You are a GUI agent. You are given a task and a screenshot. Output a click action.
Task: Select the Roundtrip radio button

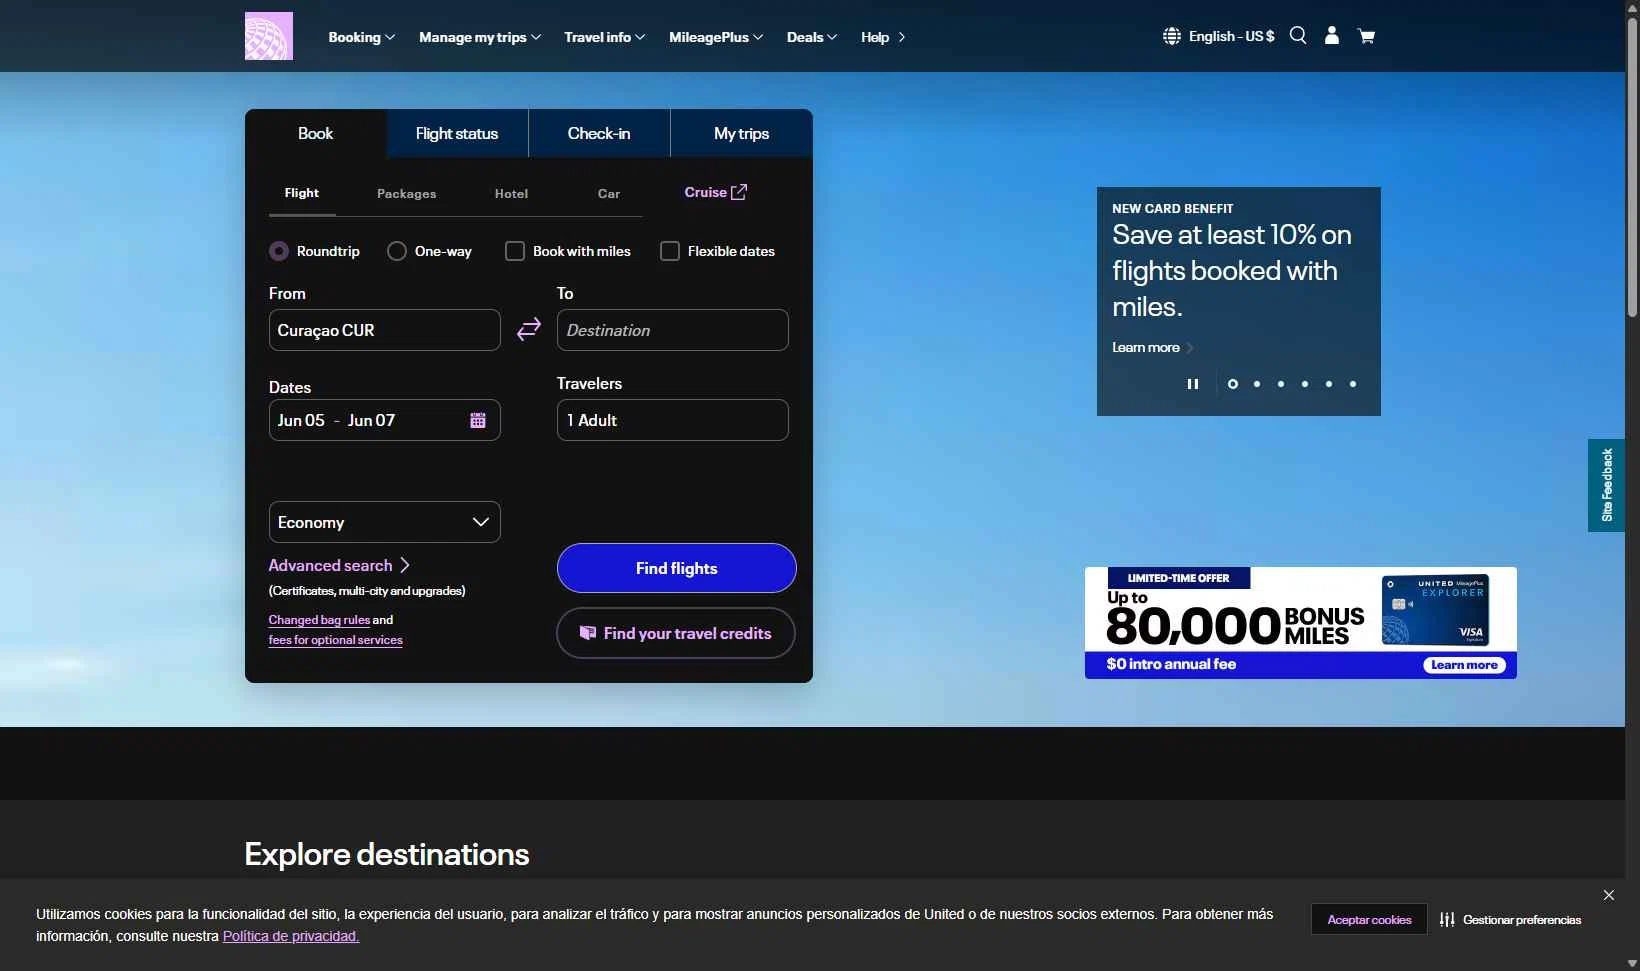pos(279,251)
